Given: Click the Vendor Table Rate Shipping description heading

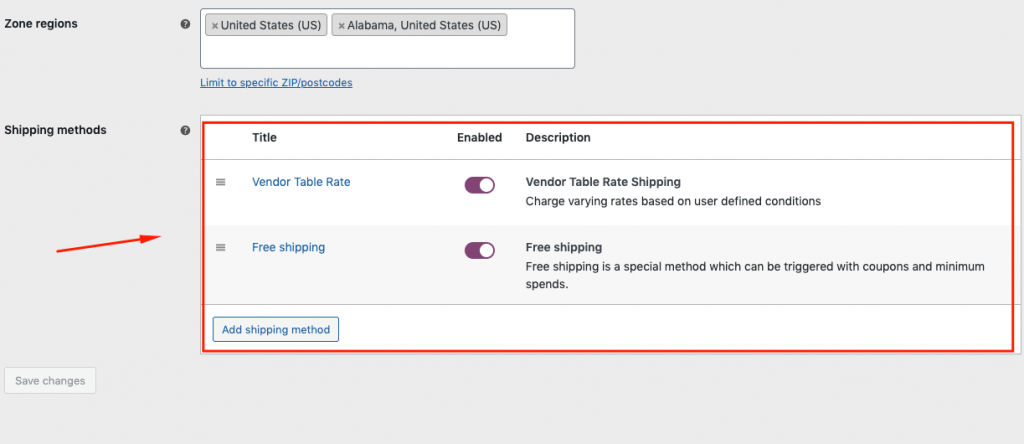Looking at the screenshot, I should 603,182.
